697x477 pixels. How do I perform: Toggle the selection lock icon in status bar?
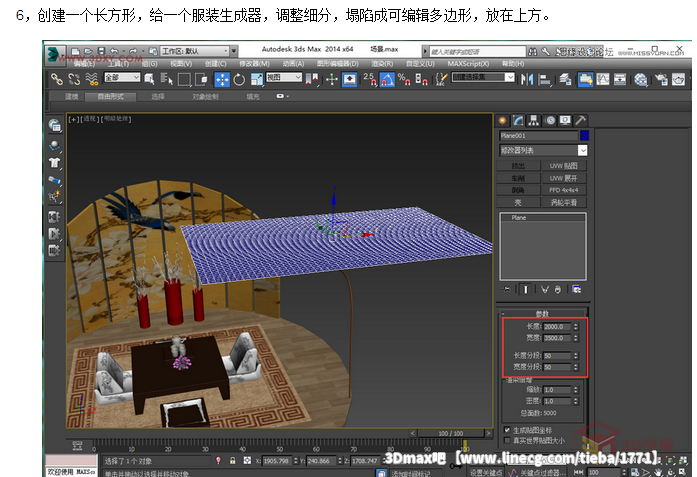[x=232, y=461]
